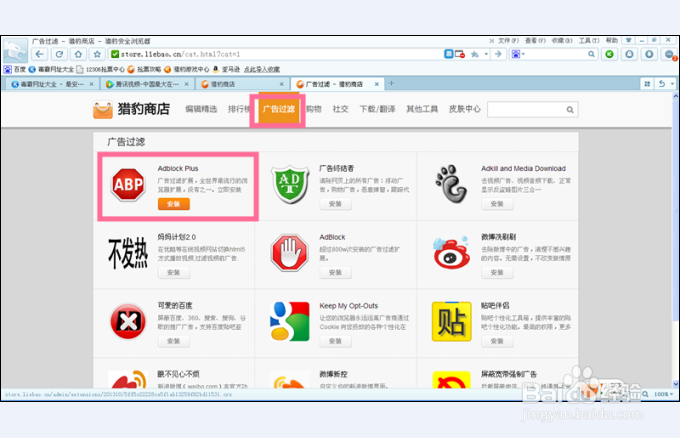Screen dimensions: 680x438
Task: Open the dropdown arrow next to the favorites star
Action: 486,54
